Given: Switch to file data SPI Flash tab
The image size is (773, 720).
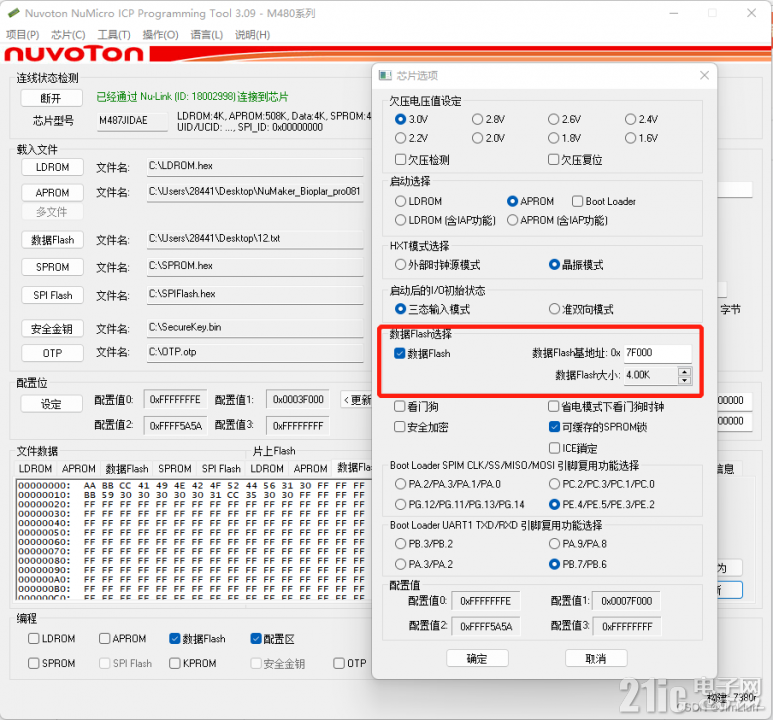Looking at the screenshot, I should coord(221,468).
